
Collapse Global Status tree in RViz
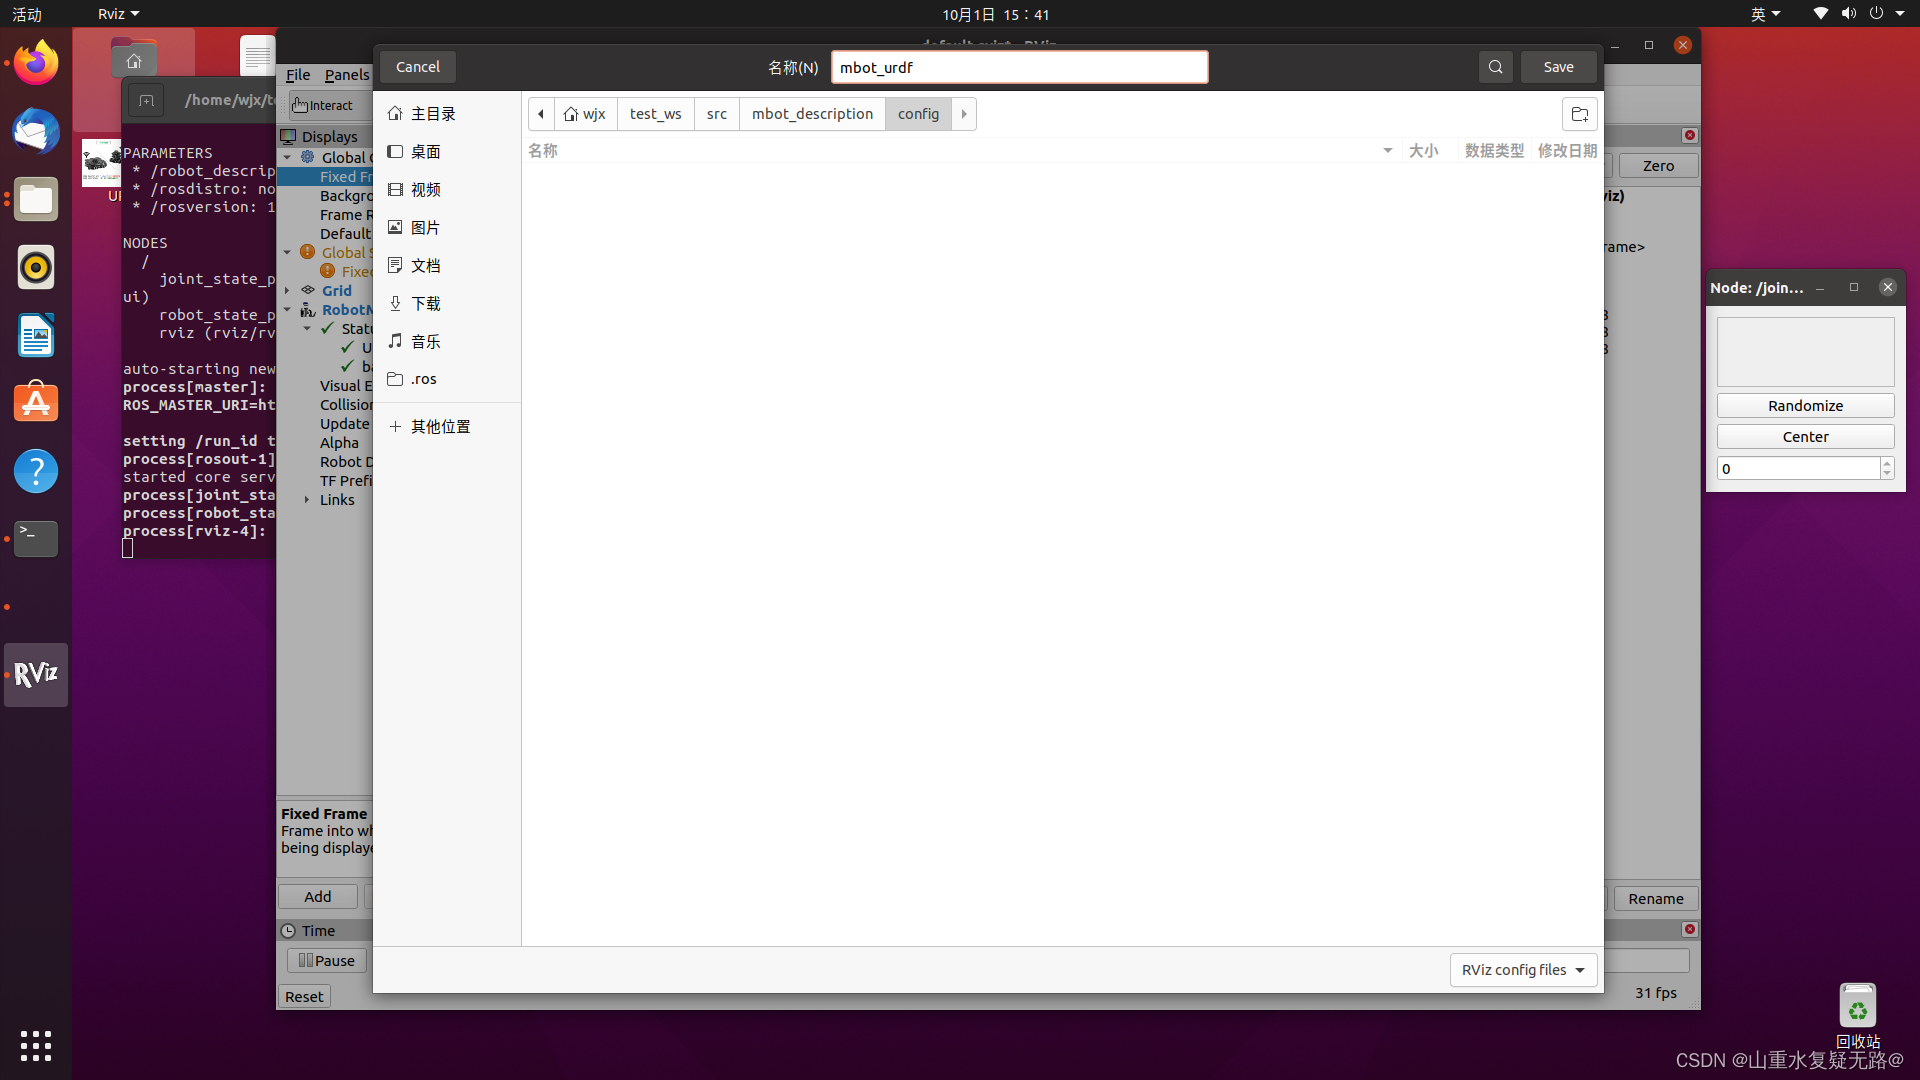tap(288, 253)
